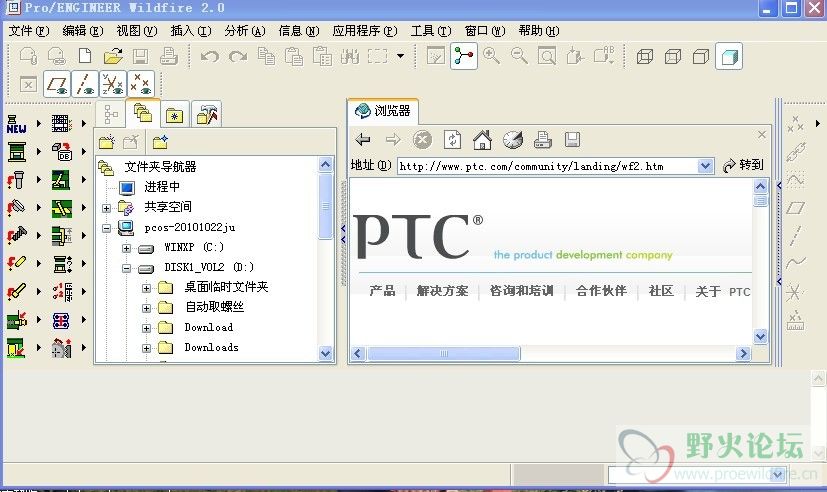Expand the 共享空间 tree node
827x492 pixels.
click(107, 208)
